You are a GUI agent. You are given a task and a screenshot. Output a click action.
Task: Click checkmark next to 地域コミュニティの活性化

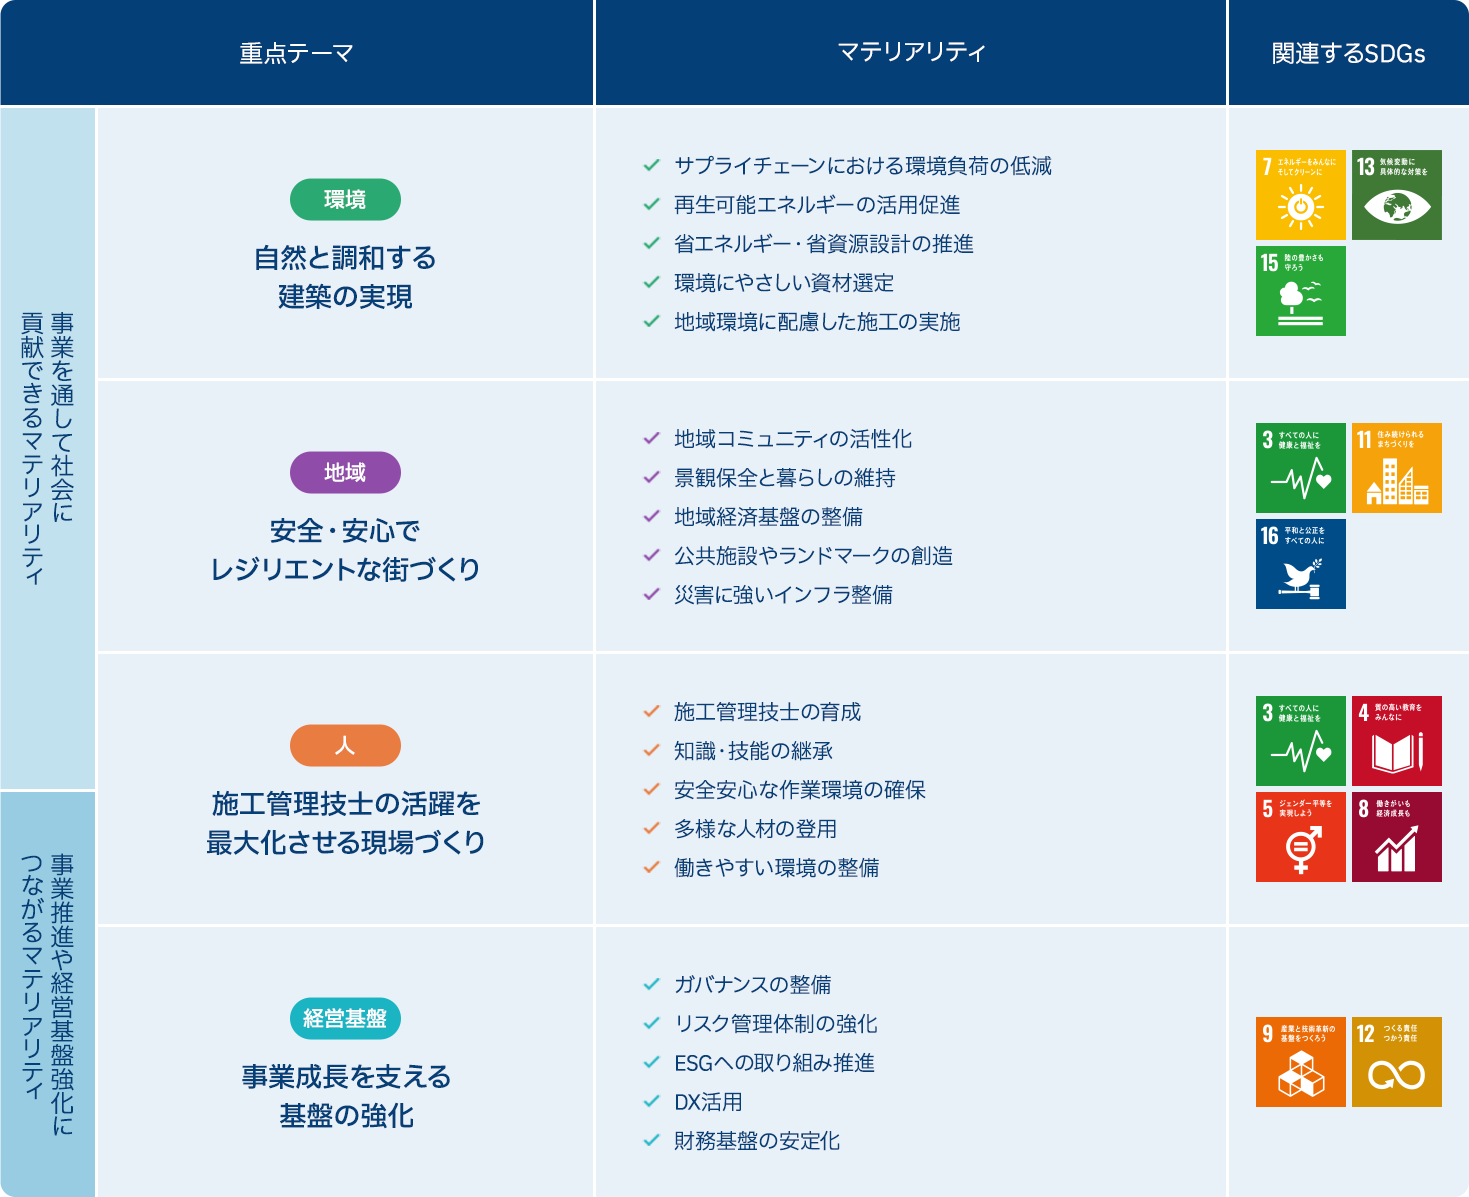tap(652, 439)
